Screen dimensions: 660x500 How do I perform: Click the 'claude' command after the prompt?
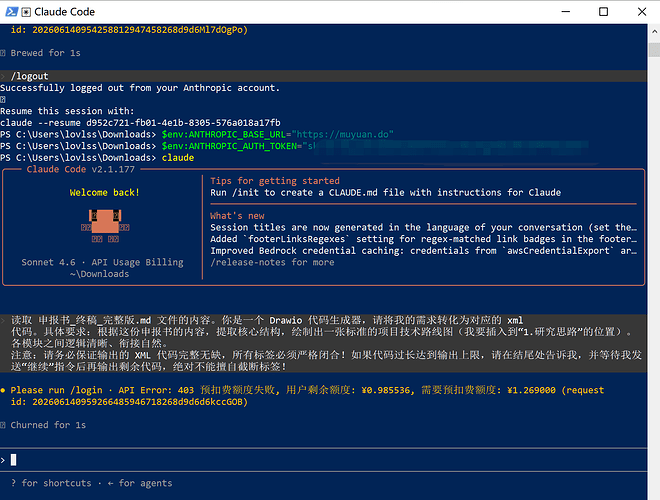(x=178, y=158)
